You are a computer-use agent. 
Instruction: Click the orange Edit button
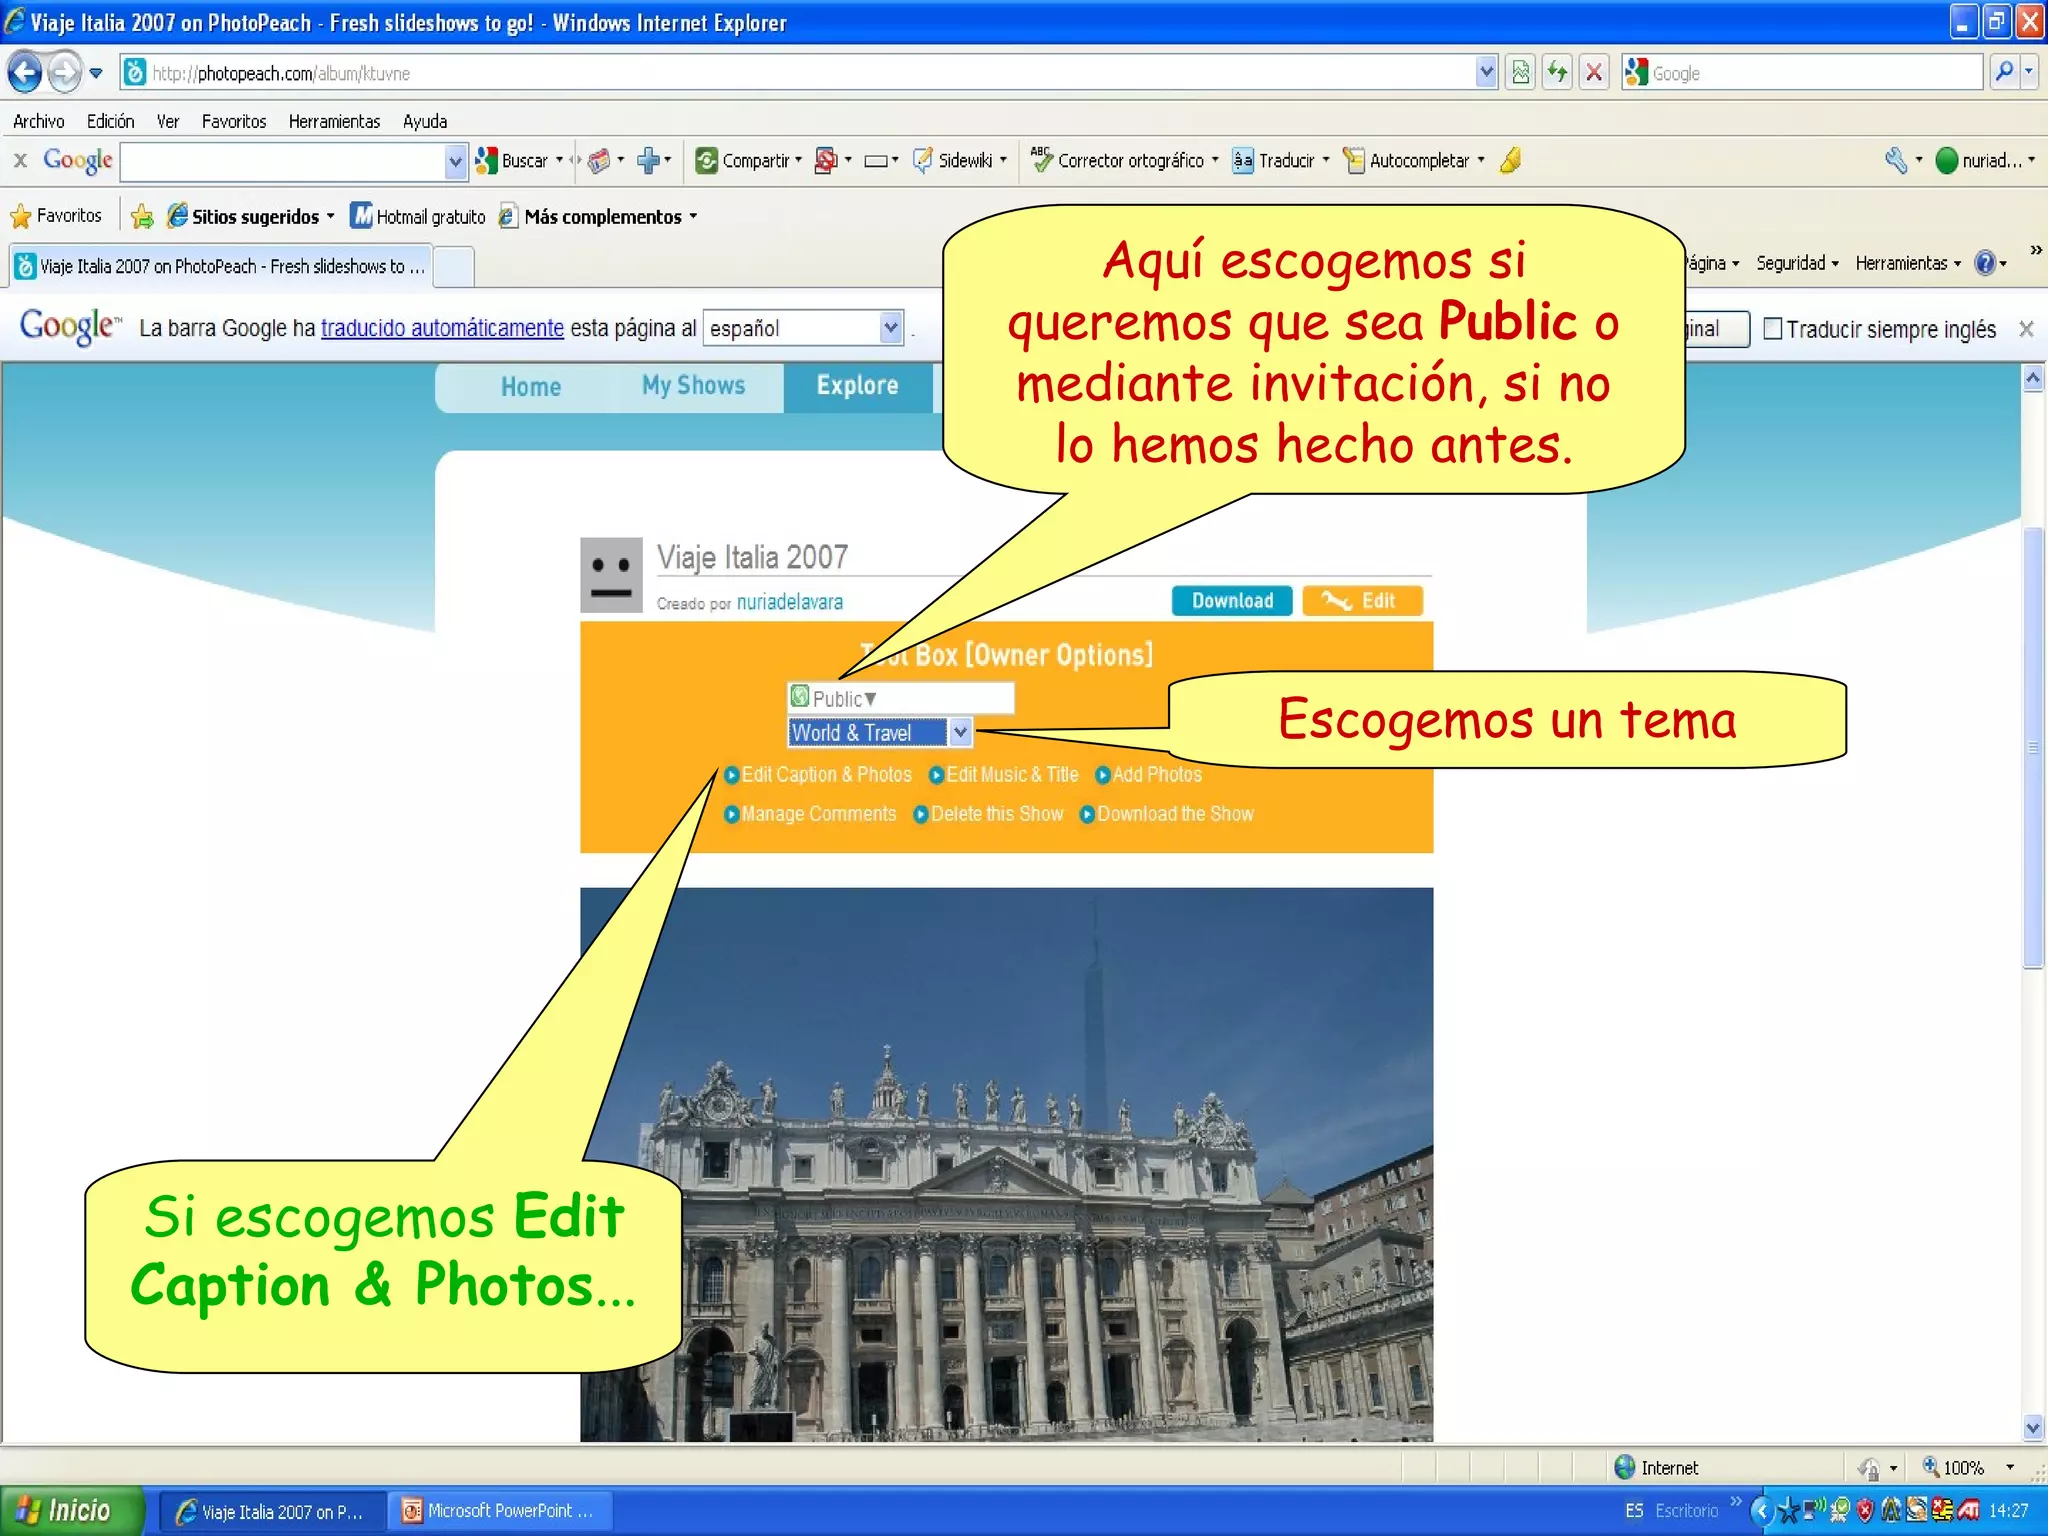pos(1362,601)
